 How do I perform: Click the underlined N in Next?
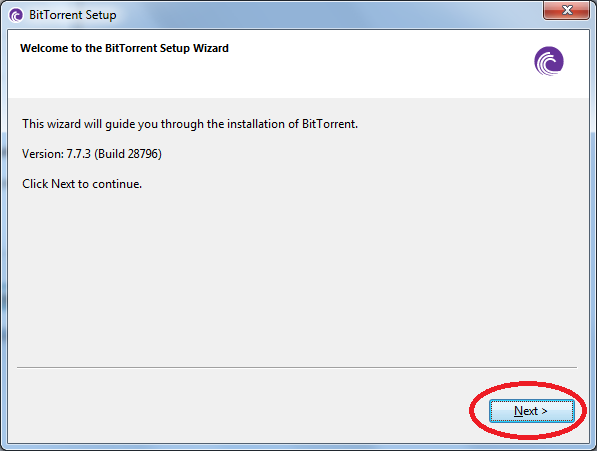pos(518,411)
